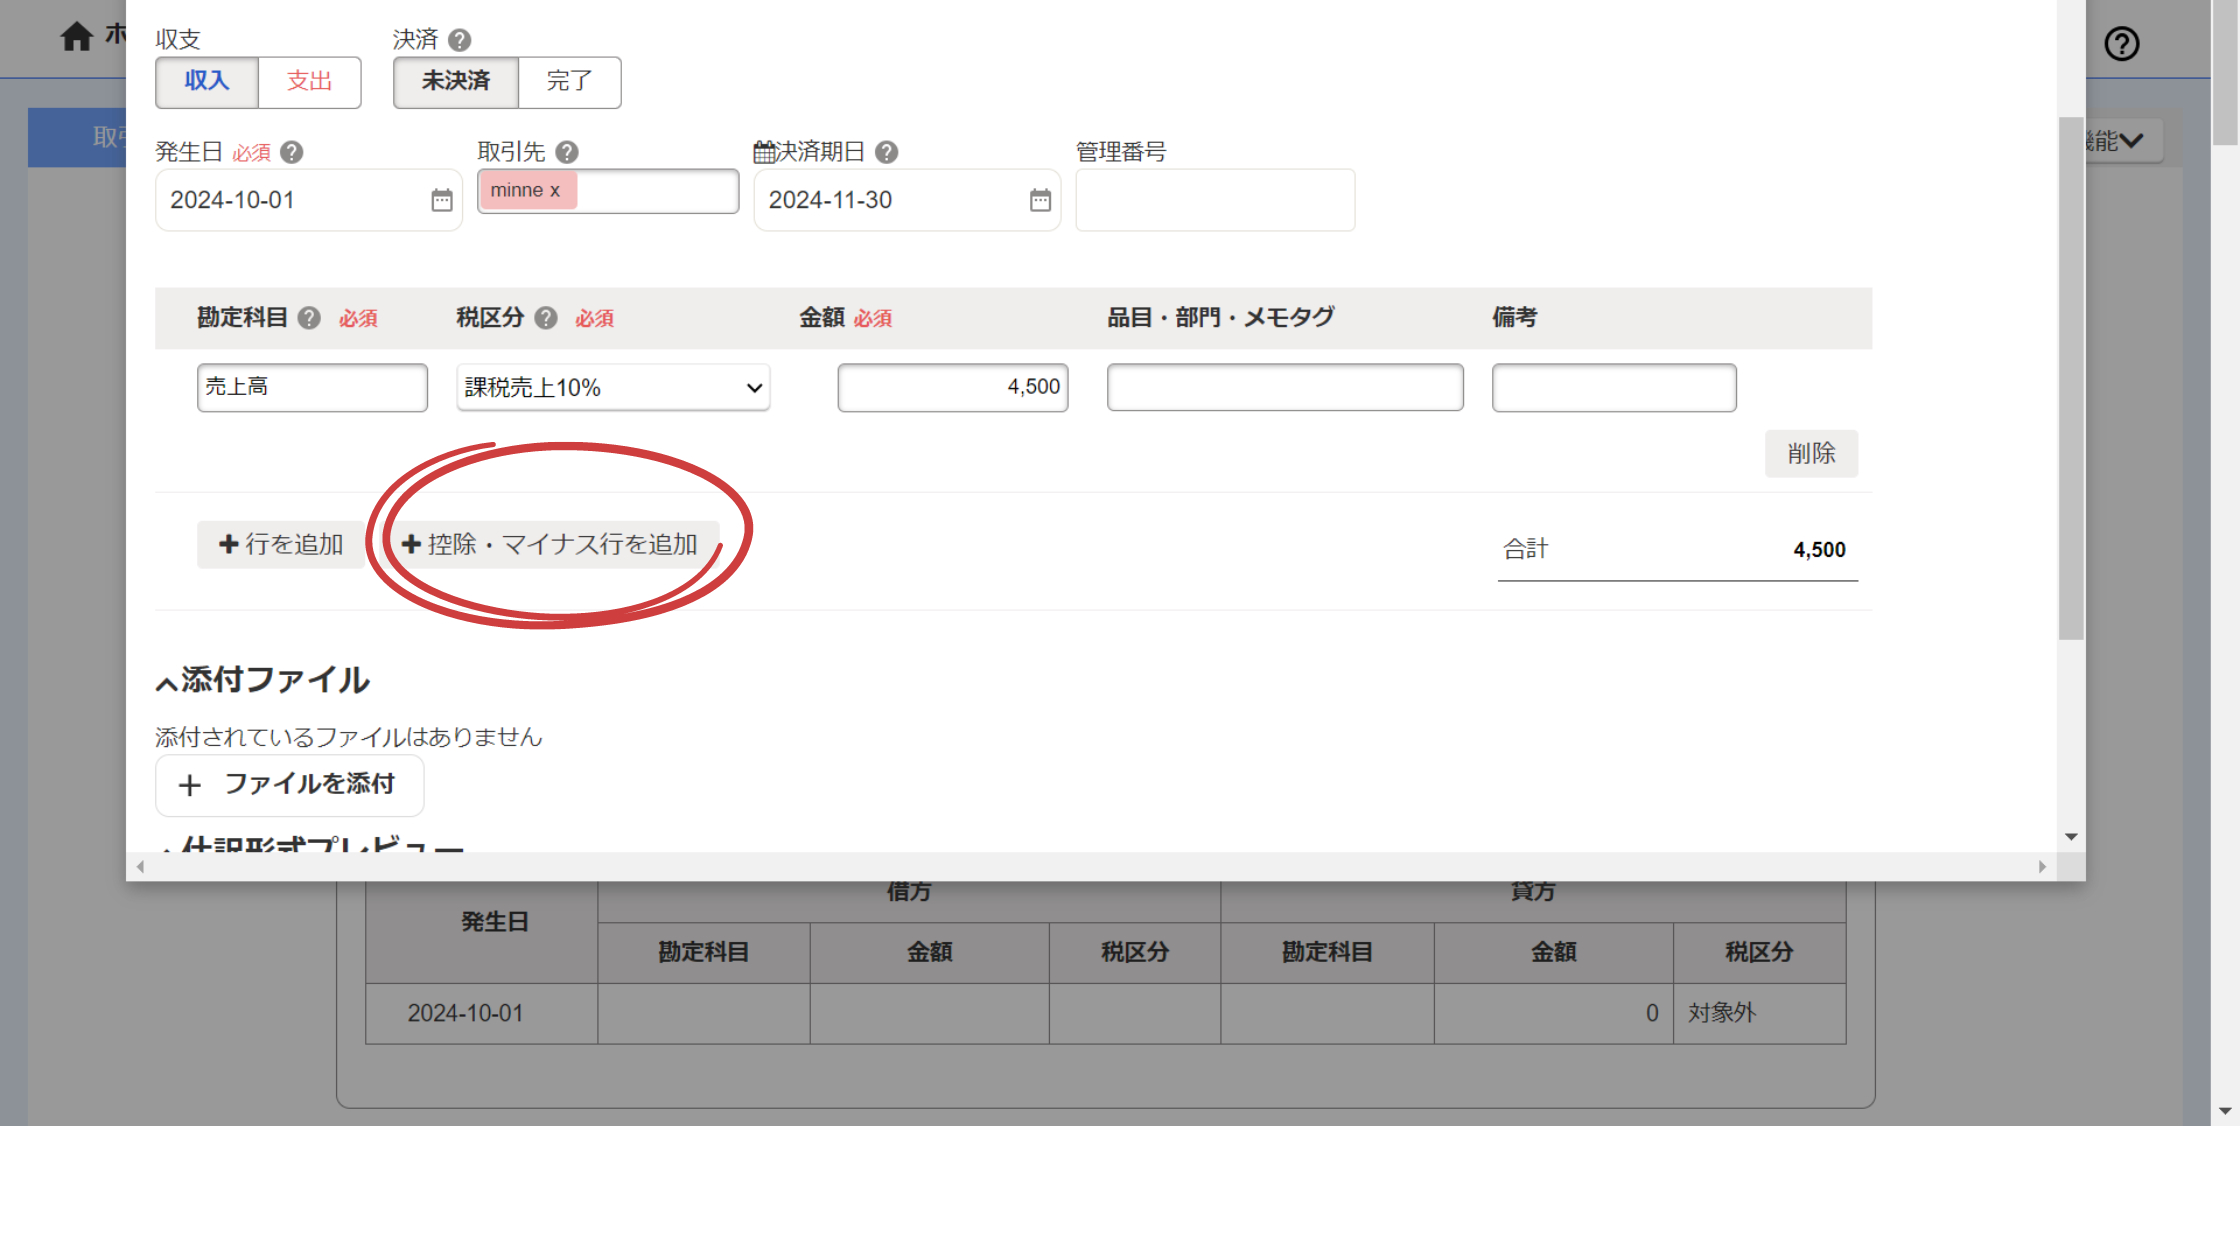Open calendar picker for 決済期日 date
Viewport: 2240px width, 1260px height.
(x=1040, y=201)
